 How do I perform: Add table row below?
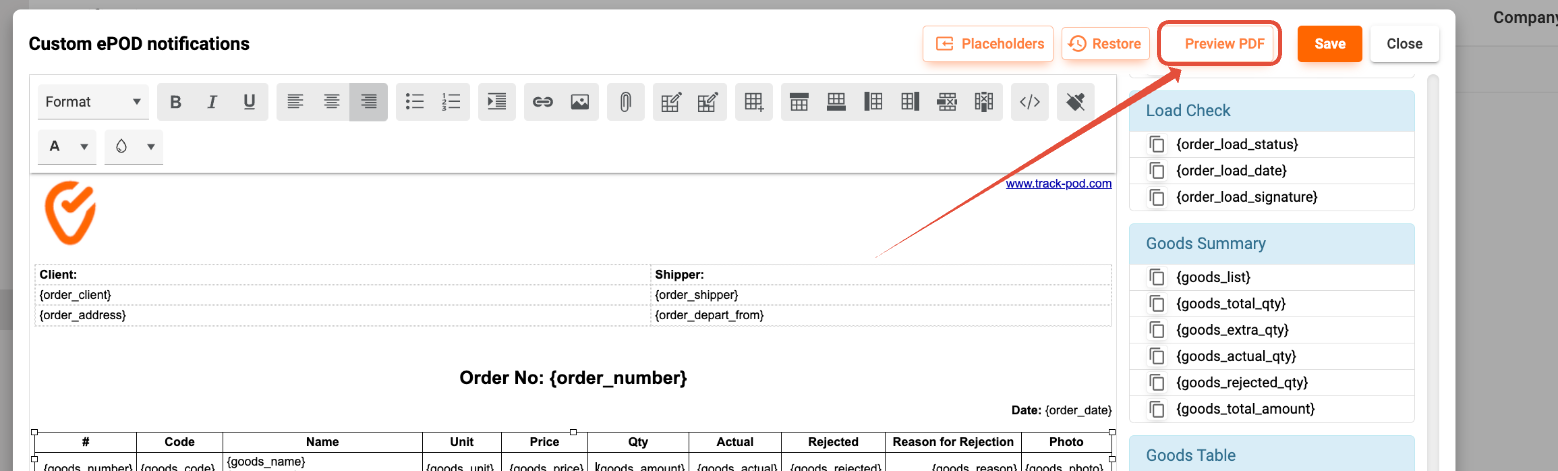[836, 102]
